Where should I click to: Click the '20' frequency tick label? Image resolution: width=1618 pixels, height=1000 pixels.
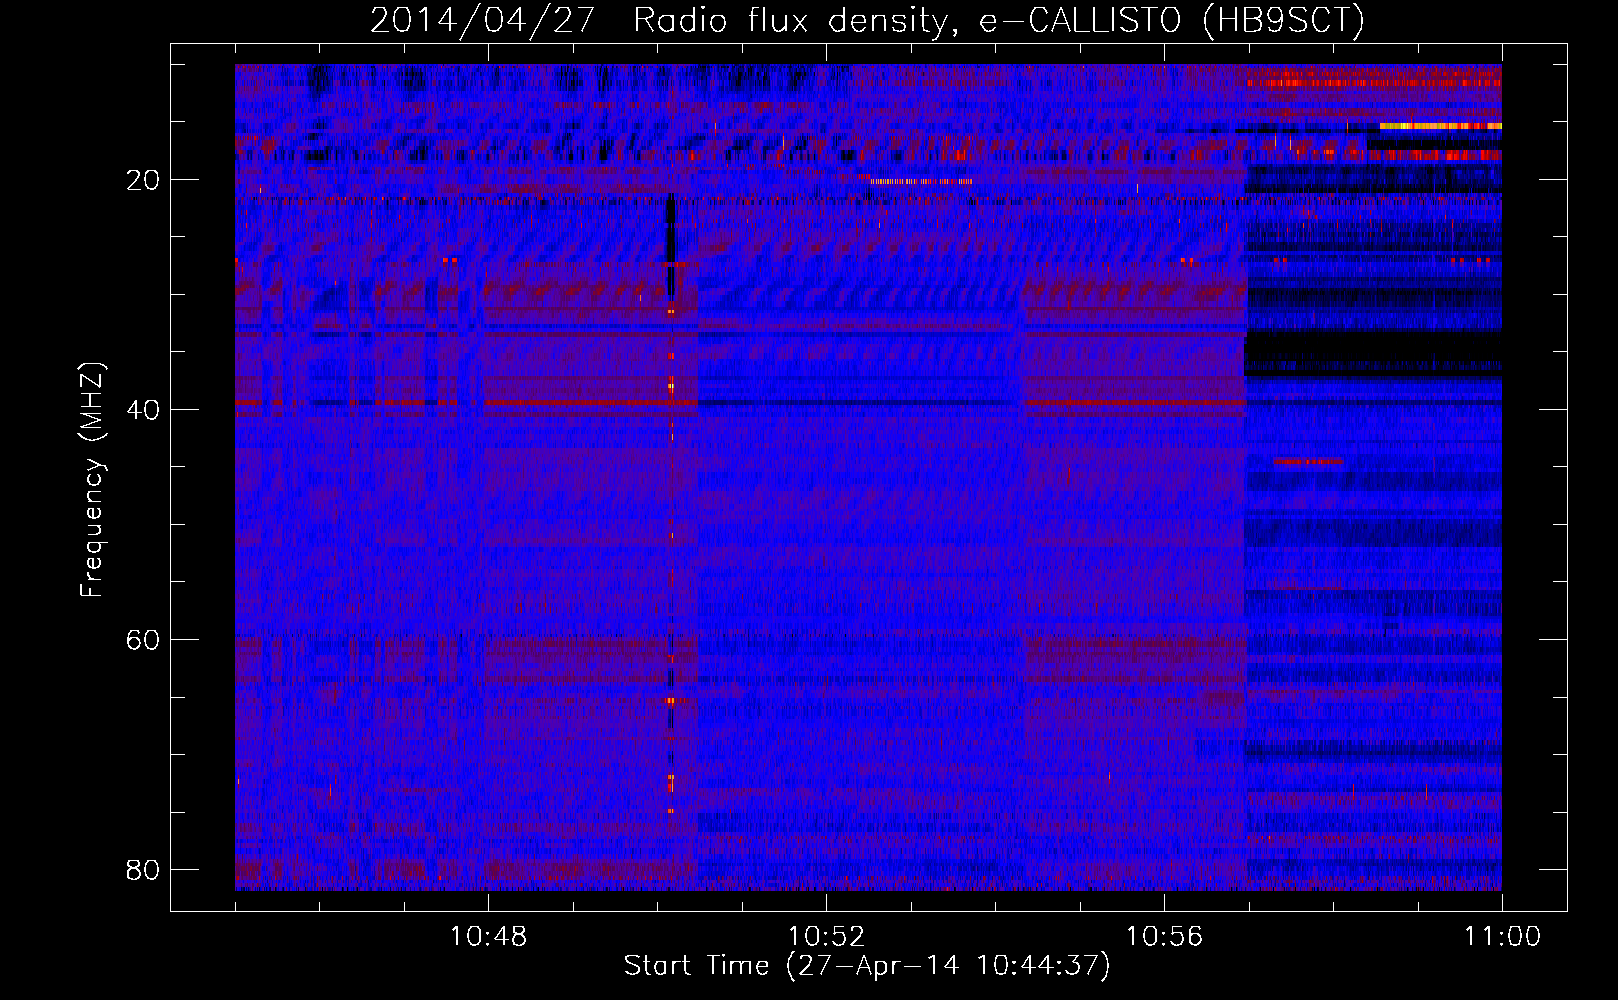[x=143, y=180]
